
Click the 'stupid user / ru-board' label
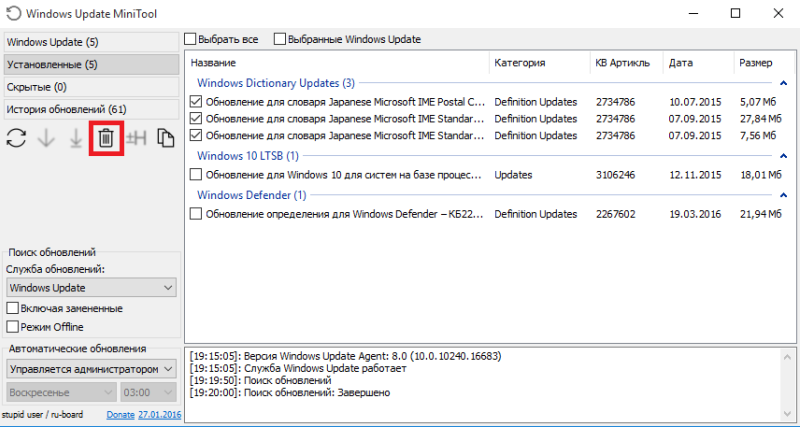pyautogui.click(x=42, y=415)
